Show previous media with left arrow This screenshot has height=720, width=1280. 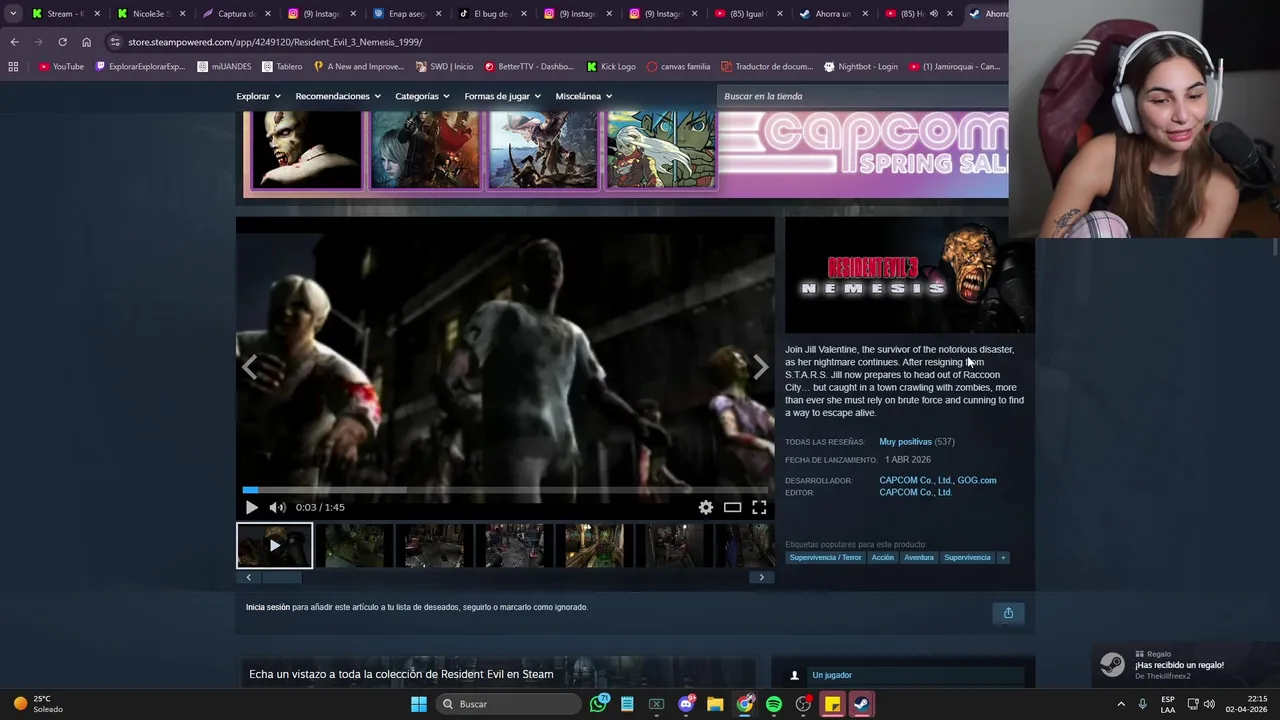coord(250,367)
